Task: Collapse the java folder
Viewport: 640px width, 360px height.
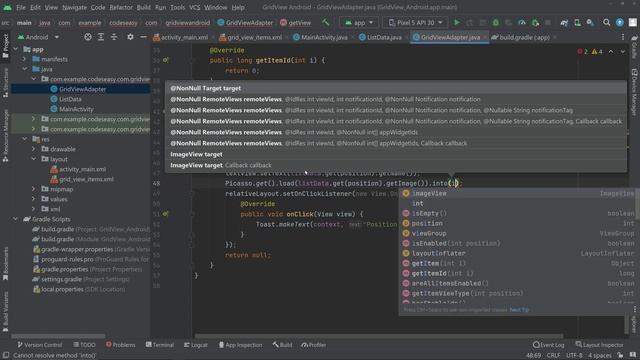Action: 24,69
